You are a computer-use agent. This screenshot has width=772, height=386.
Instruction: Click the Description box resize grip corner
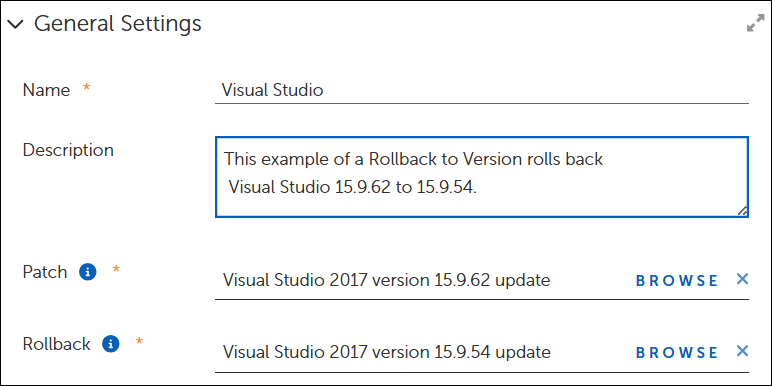coord(742,211)
